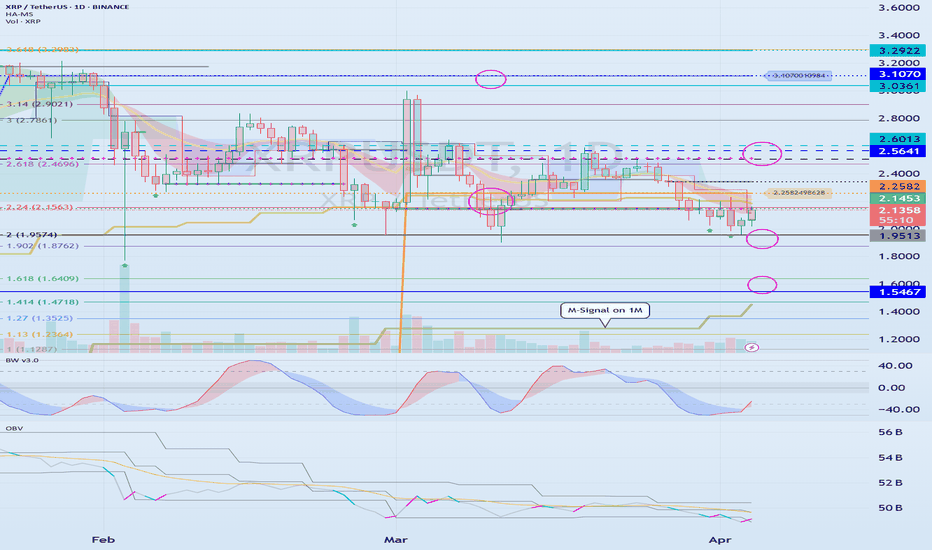Screen dimensions: 932x550
Task: Click the 55:10 candle countdown timer
Action: point(898,220)
